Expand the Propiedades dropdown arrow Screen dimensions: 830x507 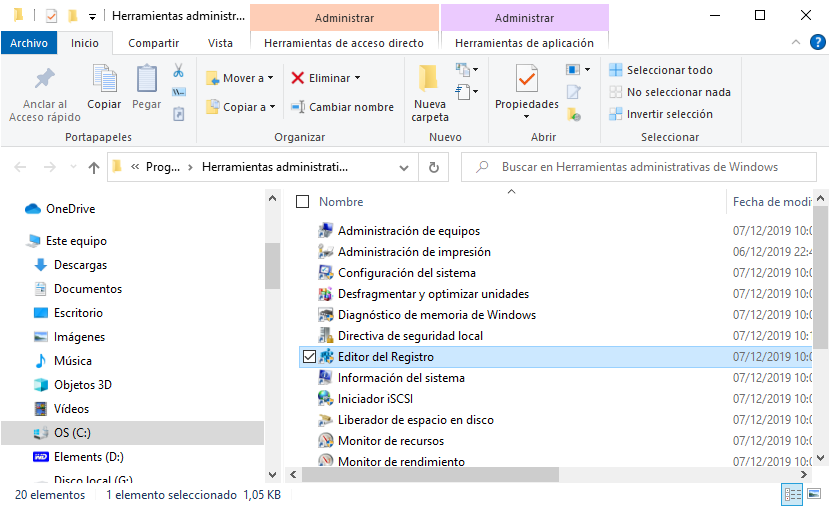(526, 117)
